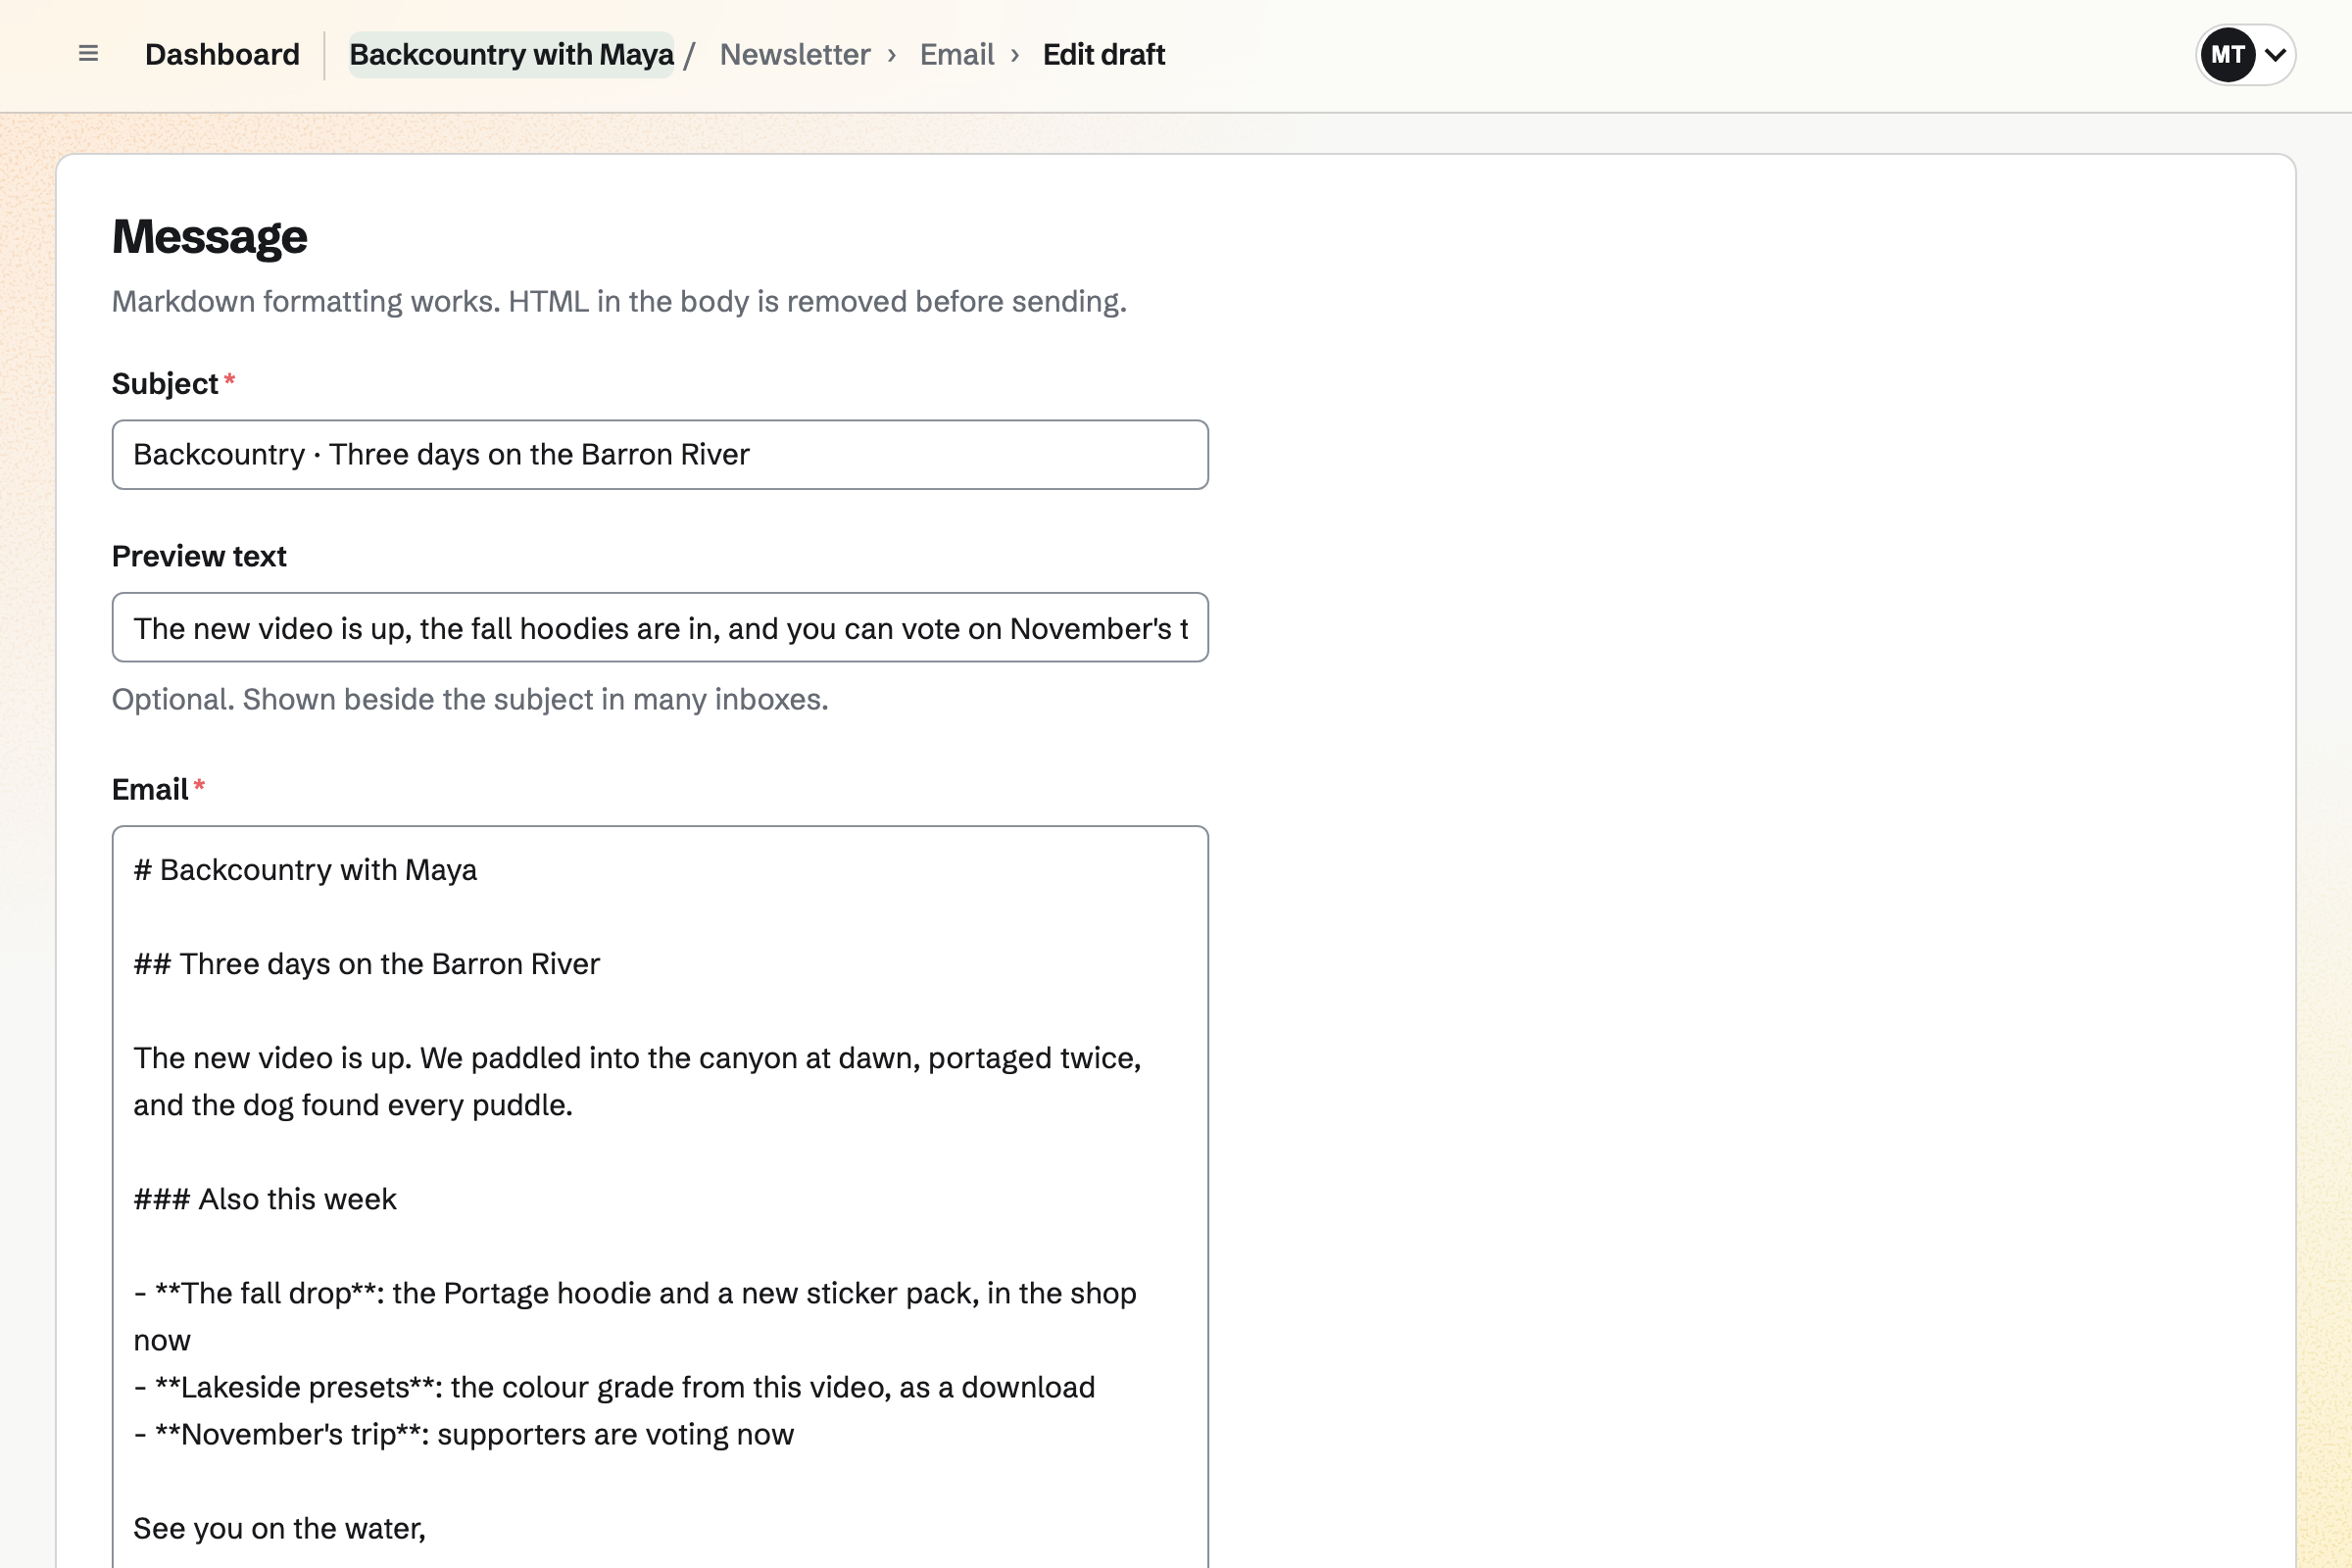Click the Edit draft breadcrumb label
This screenshot has width=2352, height=1568.
pos(1104,54)
